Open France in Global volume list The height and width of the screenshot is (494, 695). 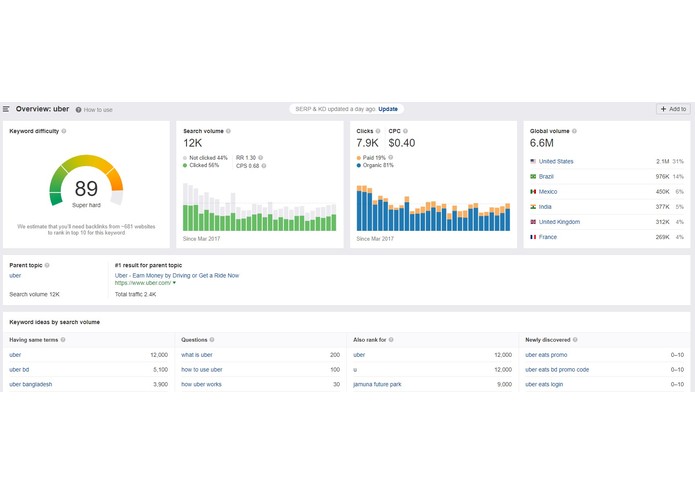point(548,237)
